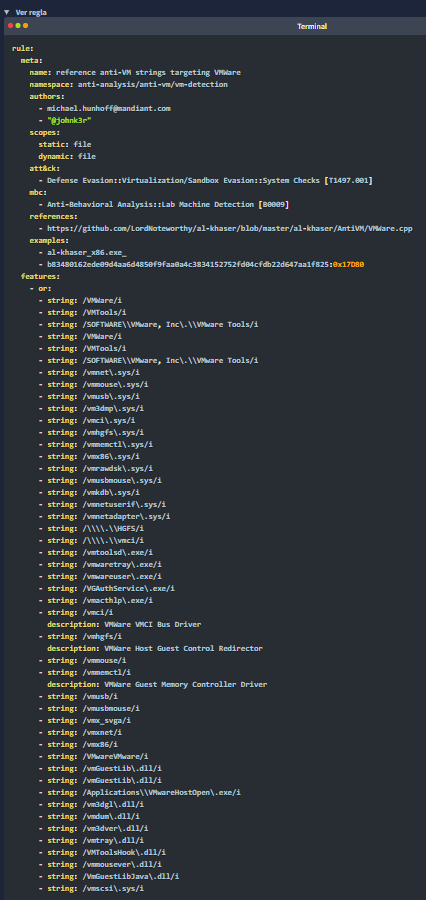Select the vmhgfs\.sys string line
The height and width of the screenshot is (900, 426).
(x=91, y=432)
